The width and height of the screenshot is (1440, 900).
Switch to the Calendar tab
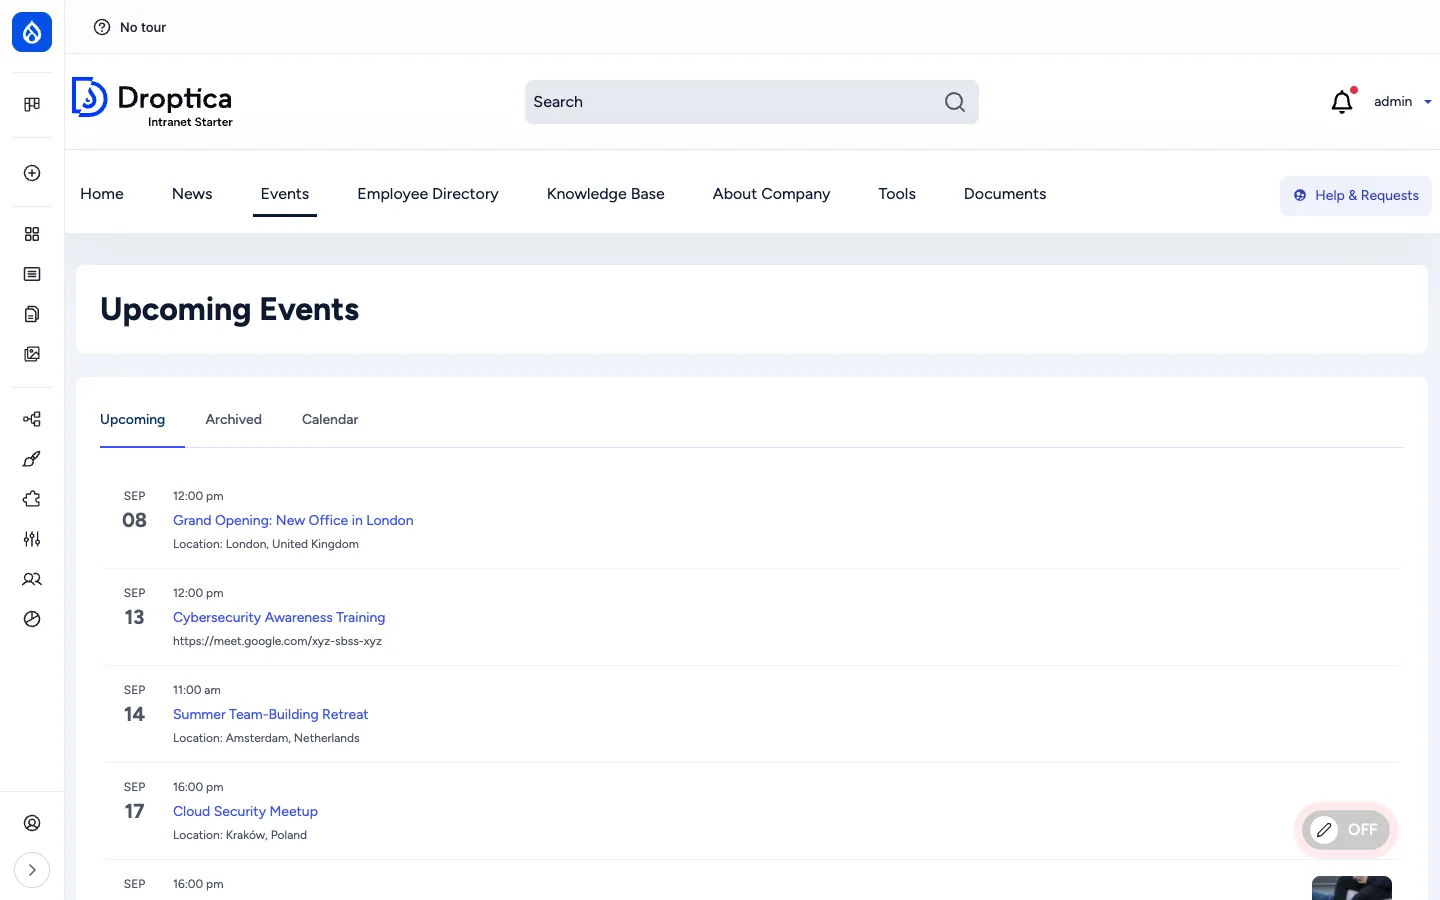330,420
